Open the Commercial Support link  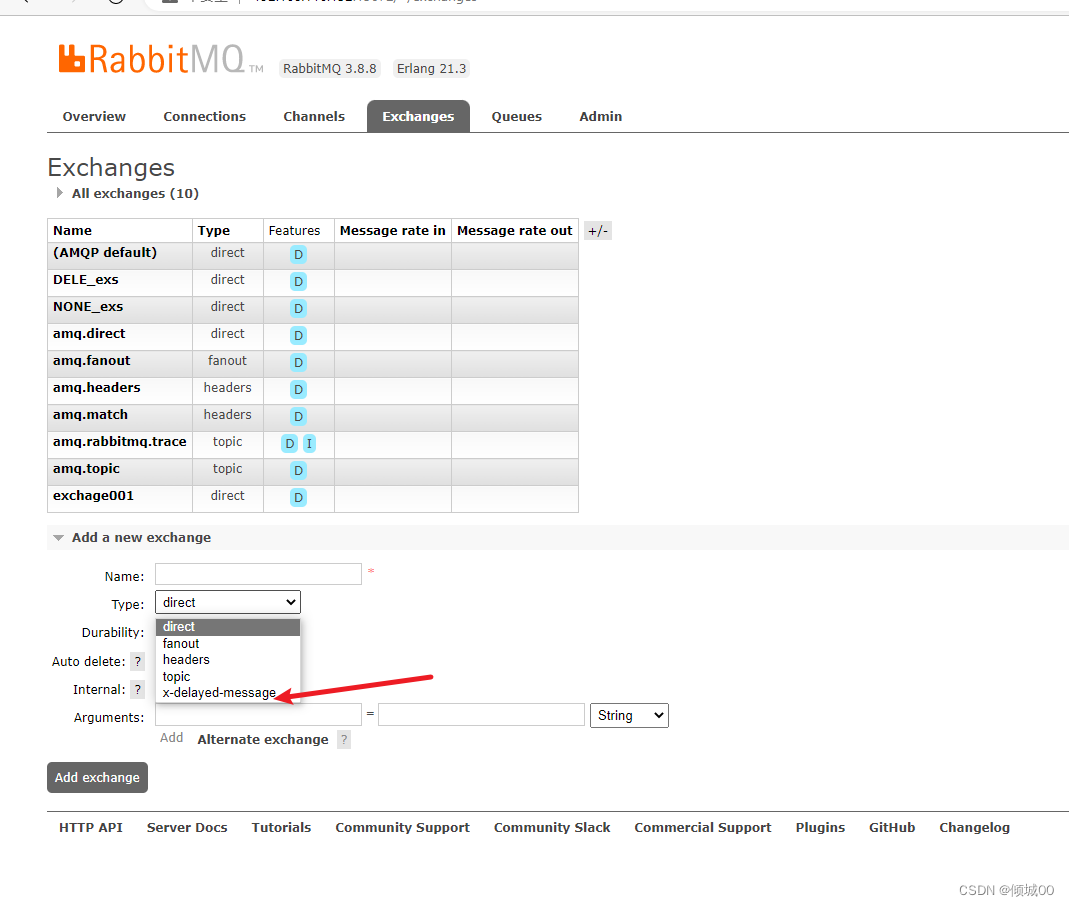coord(703,828)
